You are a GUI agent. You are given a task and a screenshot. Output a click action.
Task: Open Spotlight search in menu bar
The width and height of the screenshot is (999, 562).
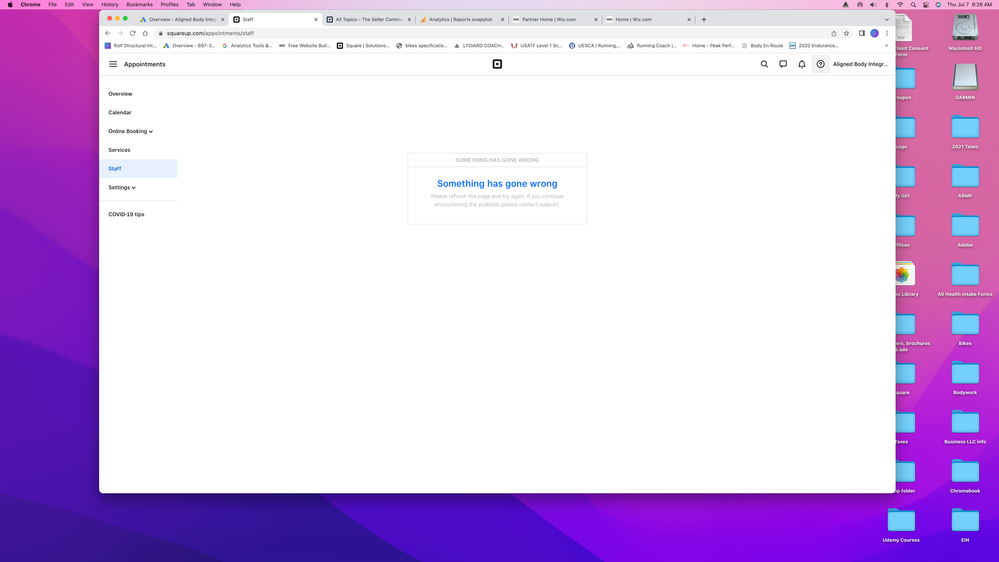[x=913, y=4]
